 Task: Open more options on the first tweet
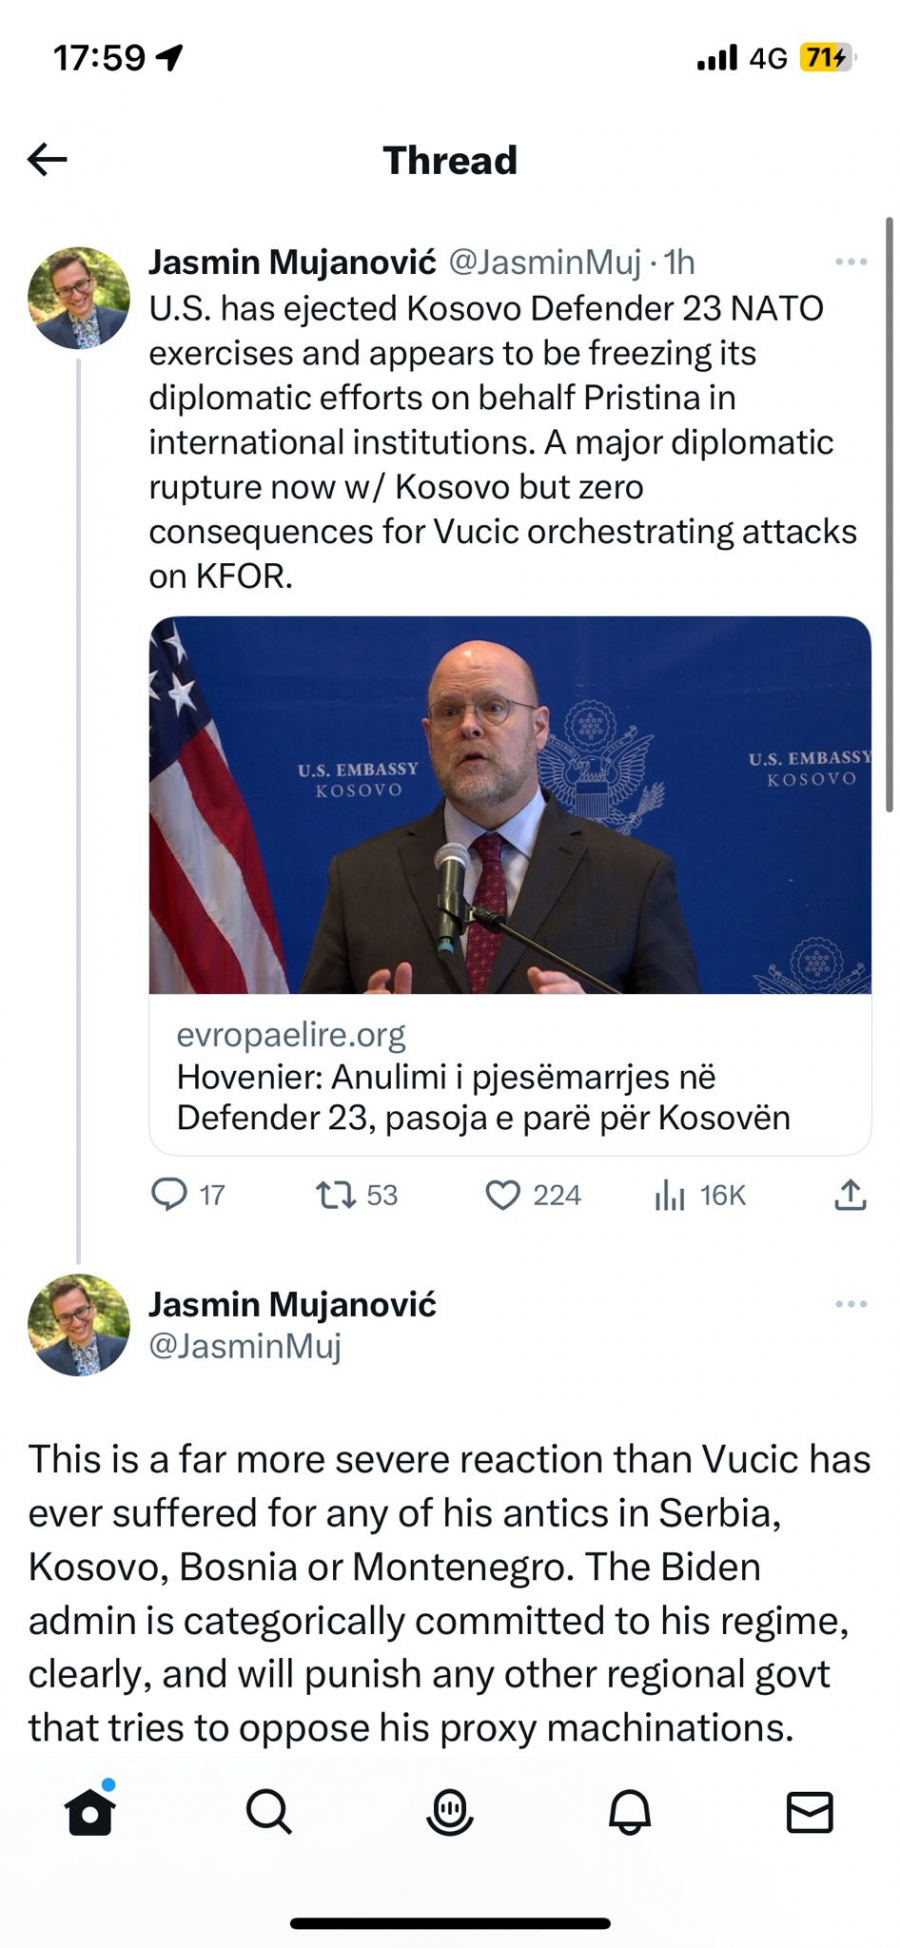[849, 261]
